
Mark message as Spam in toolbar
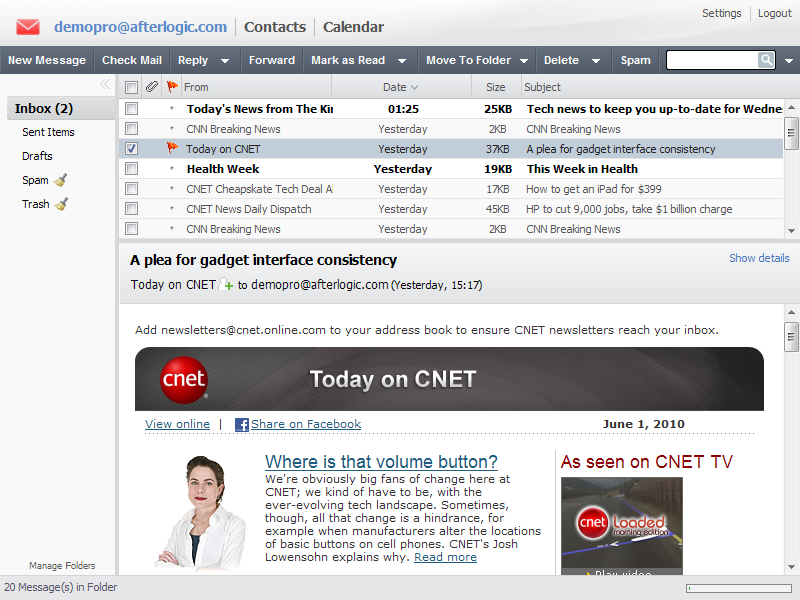click(635, 60)
